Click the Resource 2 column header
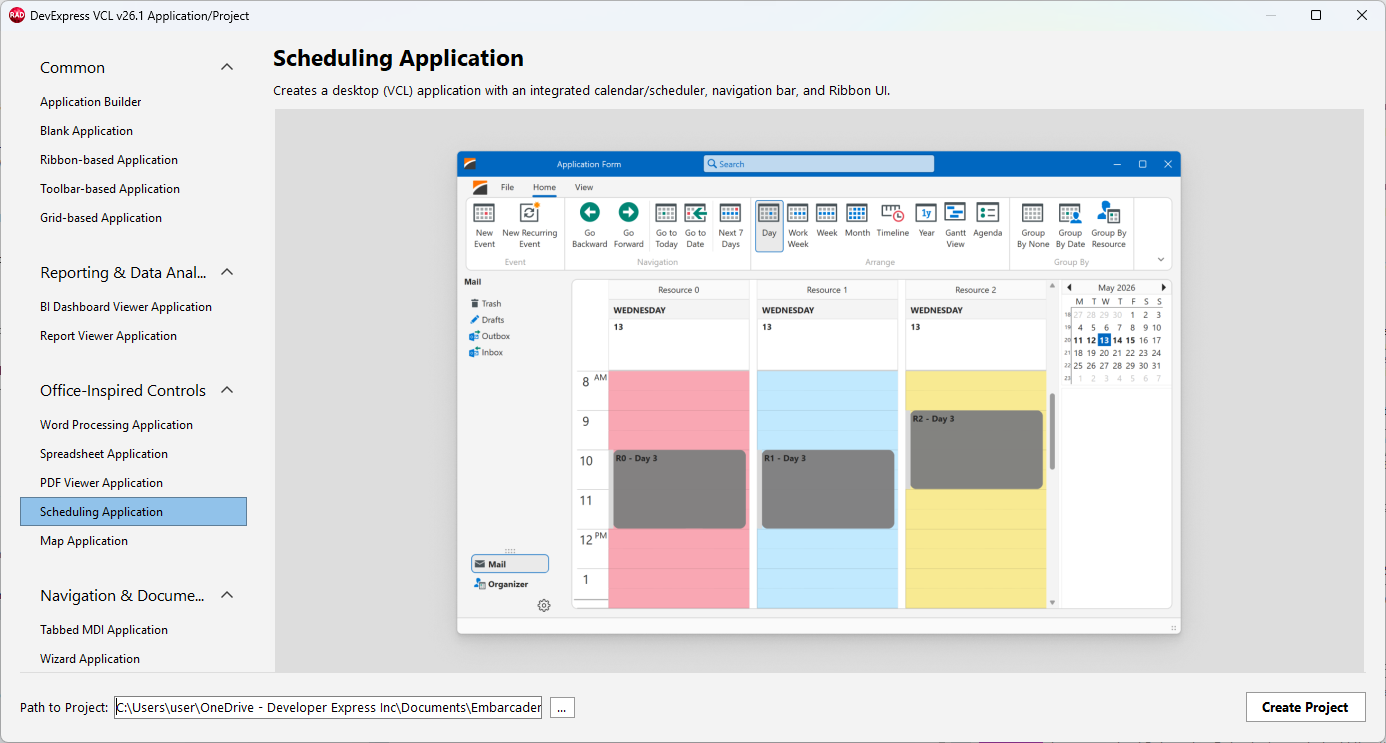Screen dimensions: 1386x743 (x=975, y=290)
